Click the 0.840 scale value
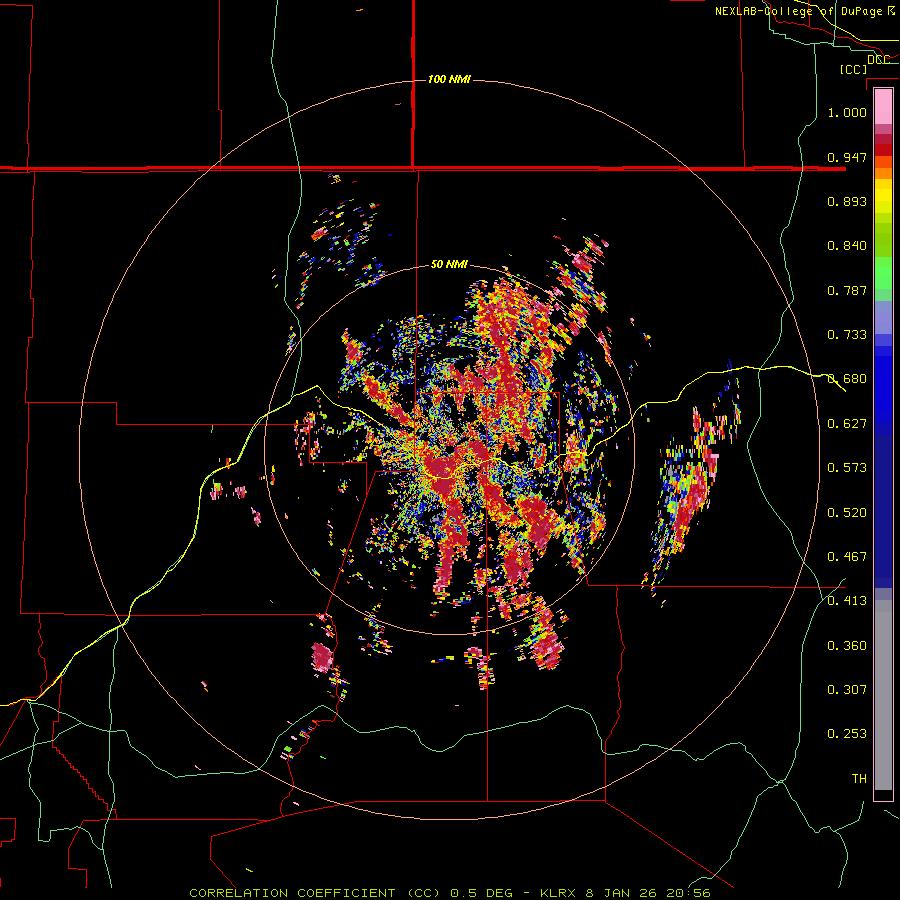 click(847, 246)
